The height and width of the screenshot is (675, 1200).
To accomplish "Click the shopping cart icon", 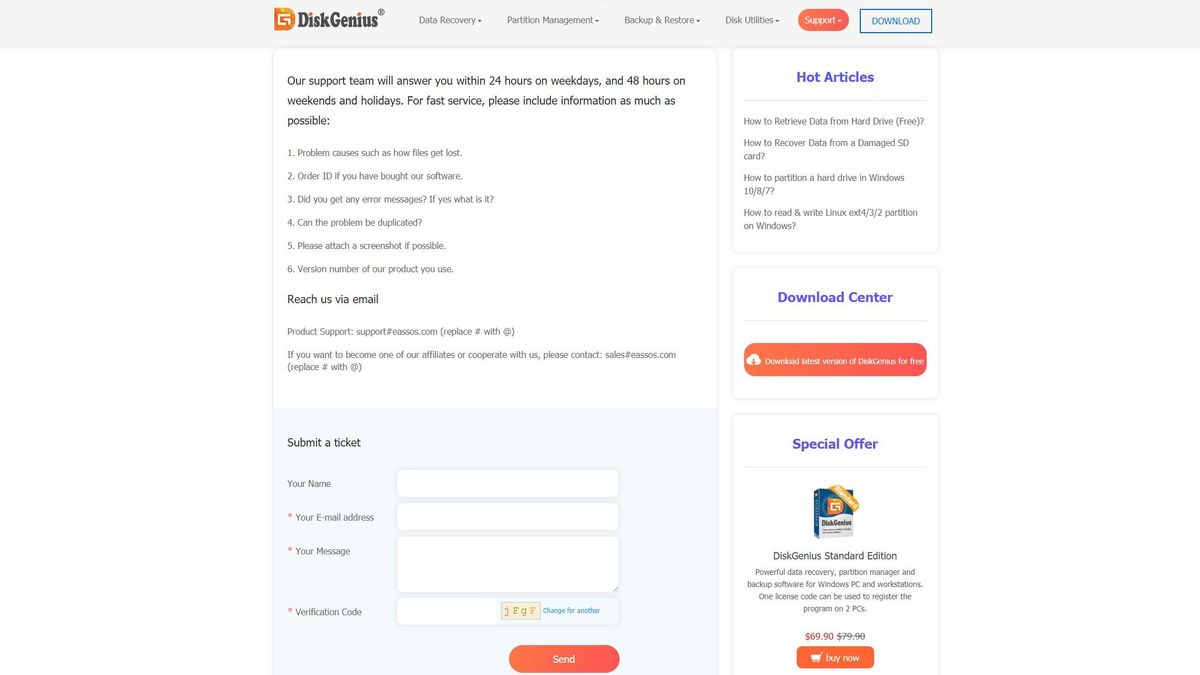I will (817, 657).
